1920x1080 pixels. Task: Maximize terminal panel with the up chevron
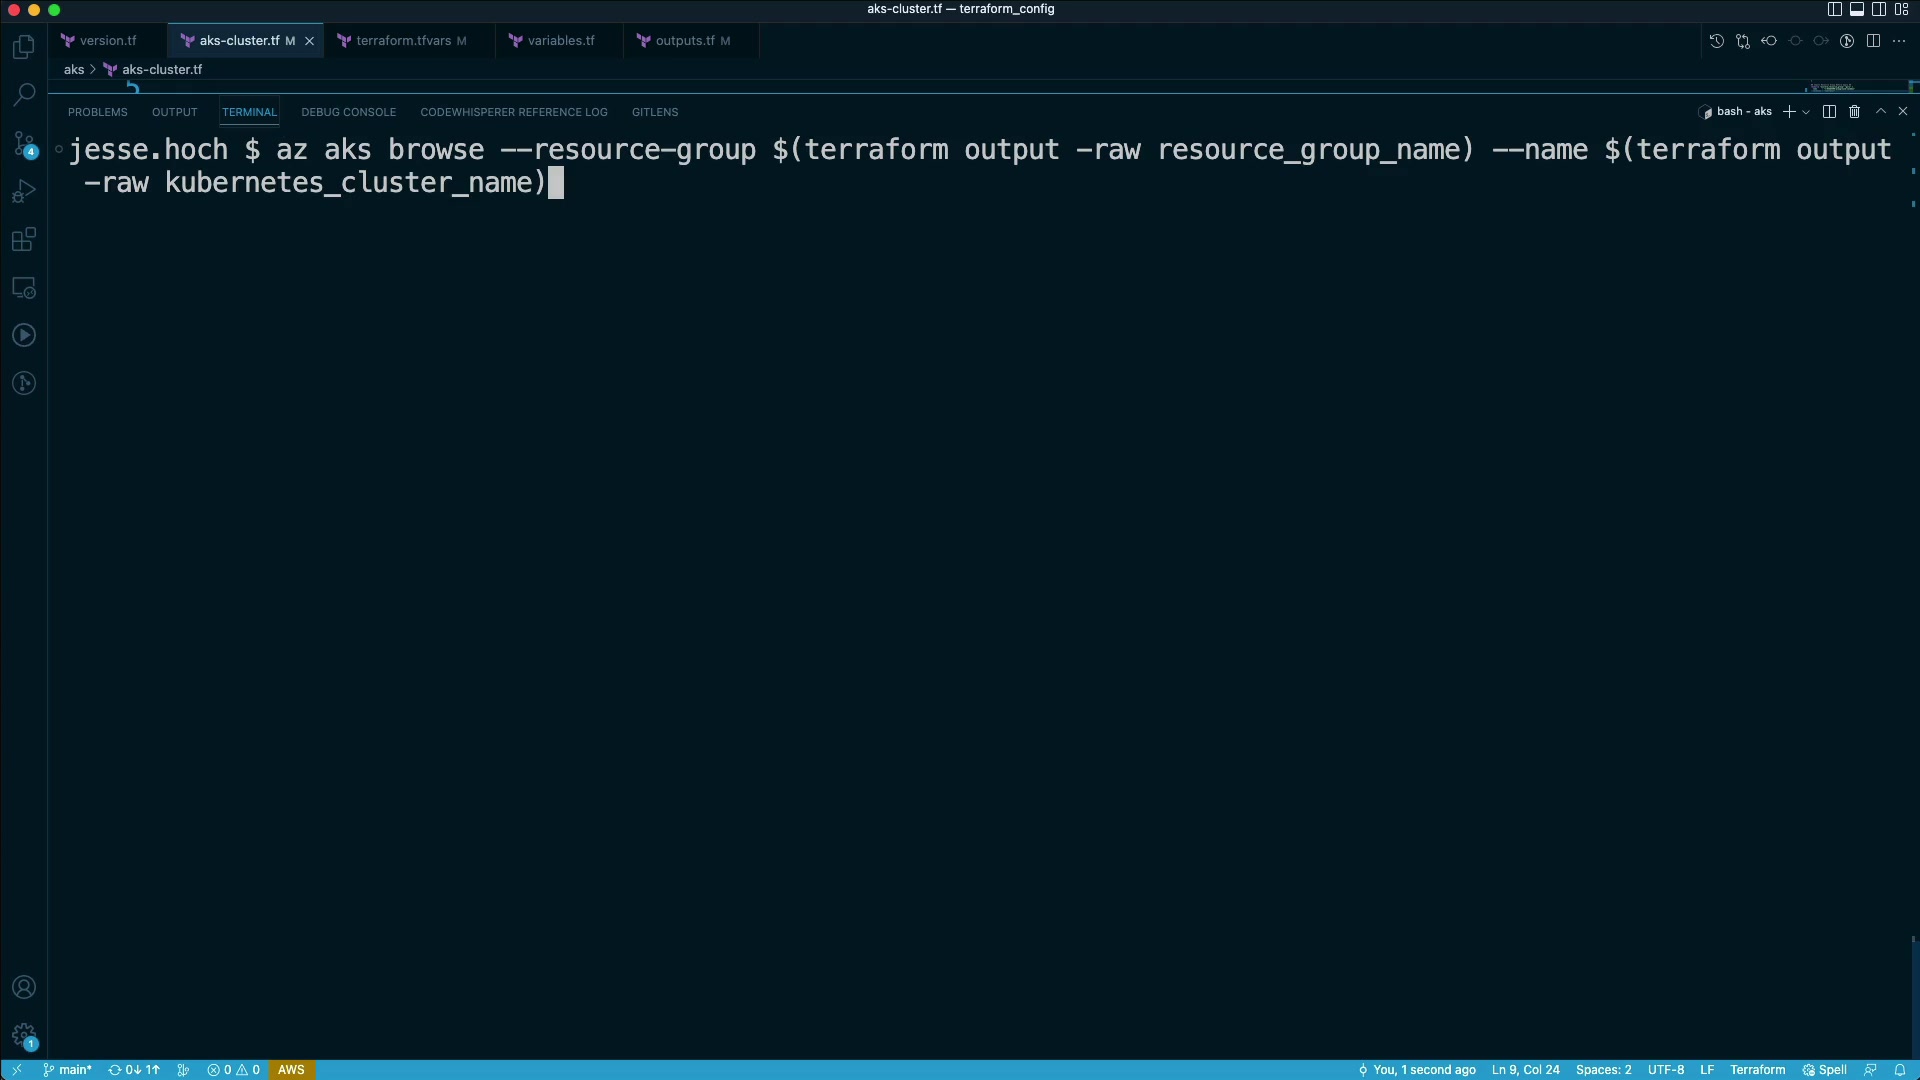point(1880,112)
